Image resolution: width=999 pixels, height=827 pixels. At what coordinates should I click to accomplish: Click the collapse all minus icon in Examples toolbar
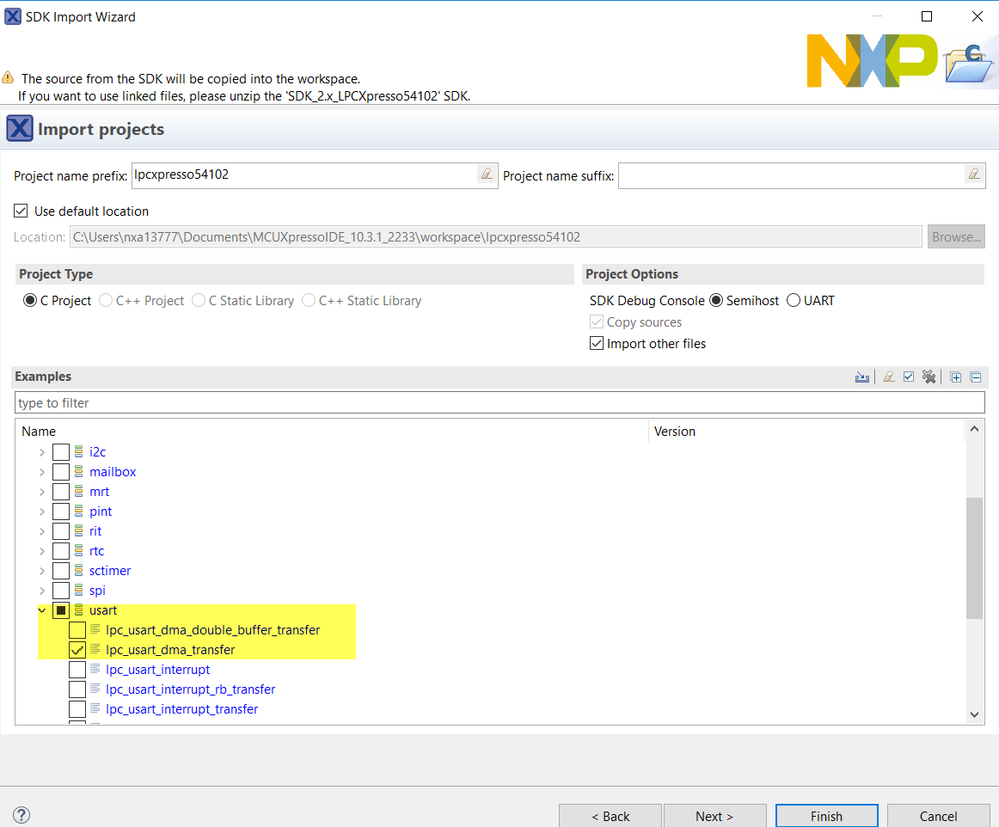(x=975, y=377)
